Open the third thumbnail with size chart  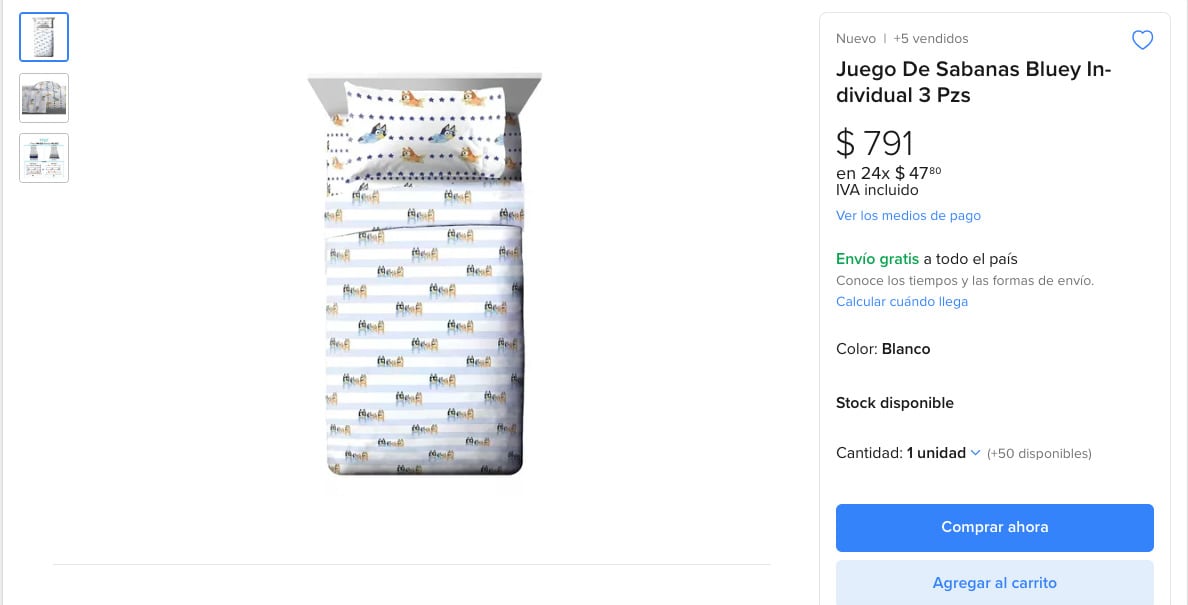(44, 158)
